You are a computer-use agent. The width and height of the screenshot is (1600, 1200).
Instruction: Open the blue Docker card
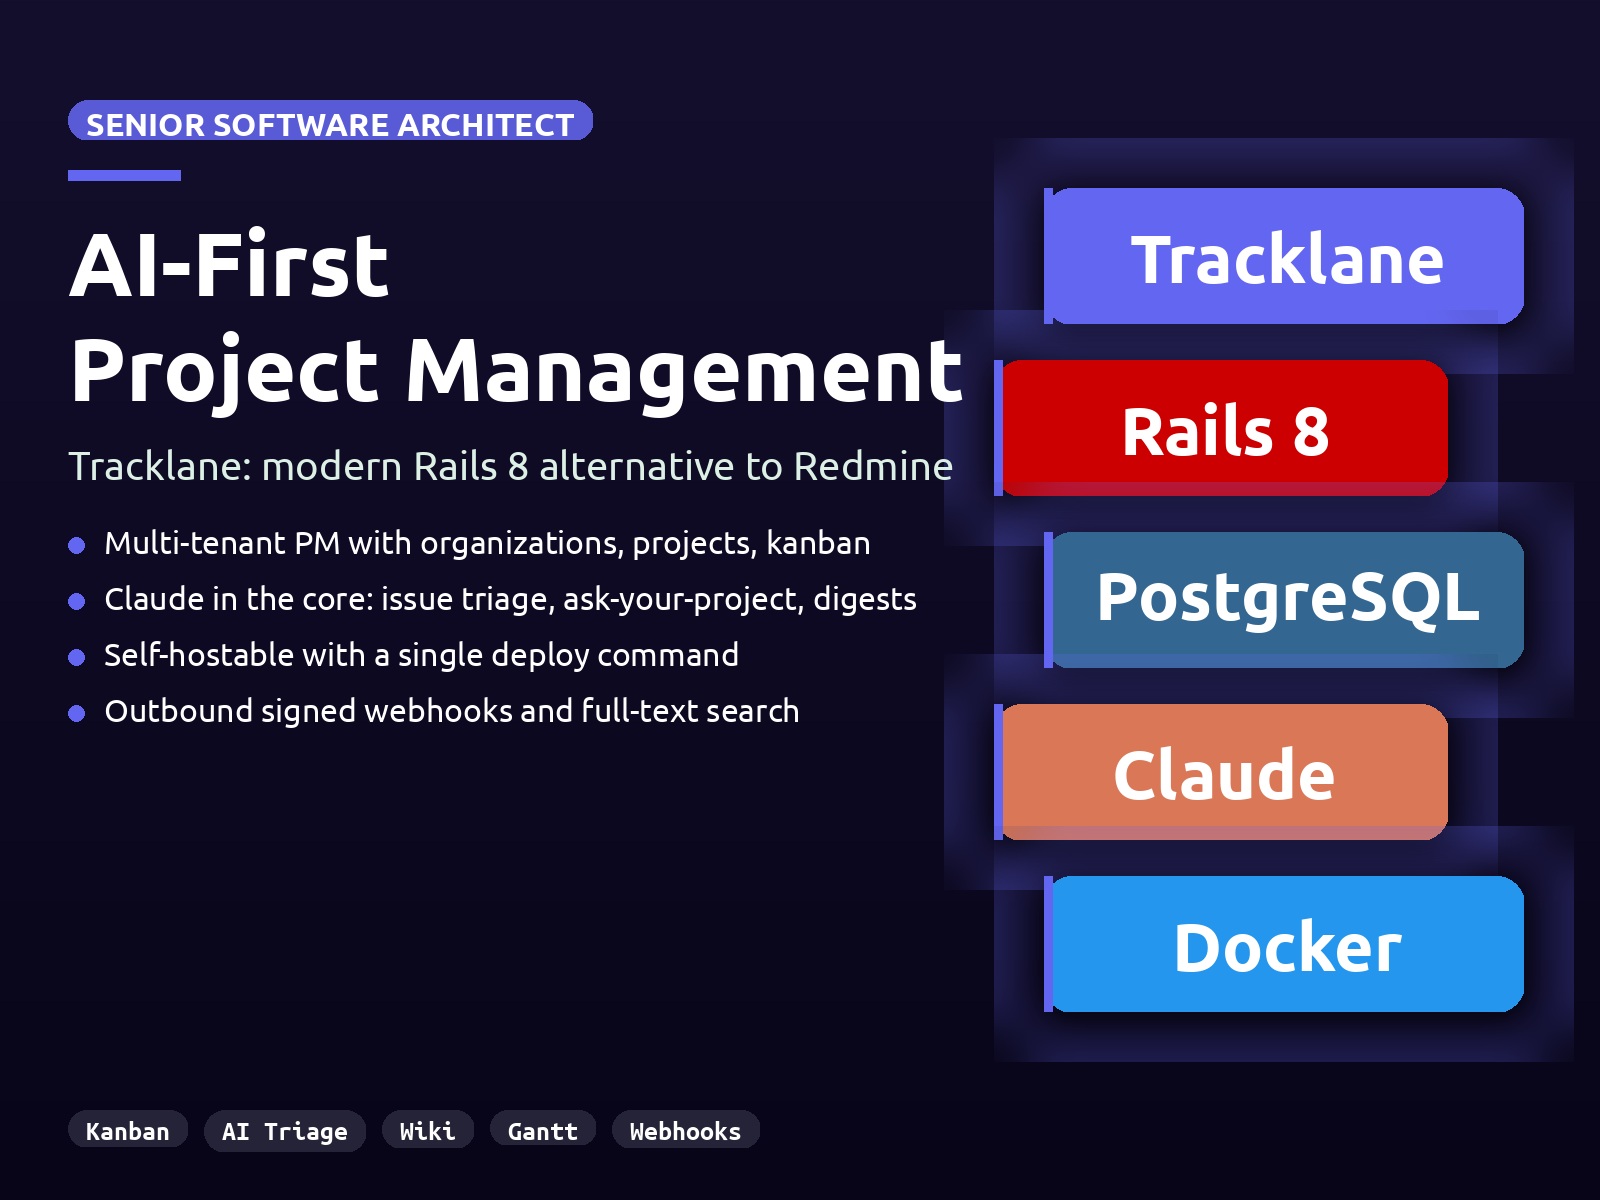[x=1286, y=945]
